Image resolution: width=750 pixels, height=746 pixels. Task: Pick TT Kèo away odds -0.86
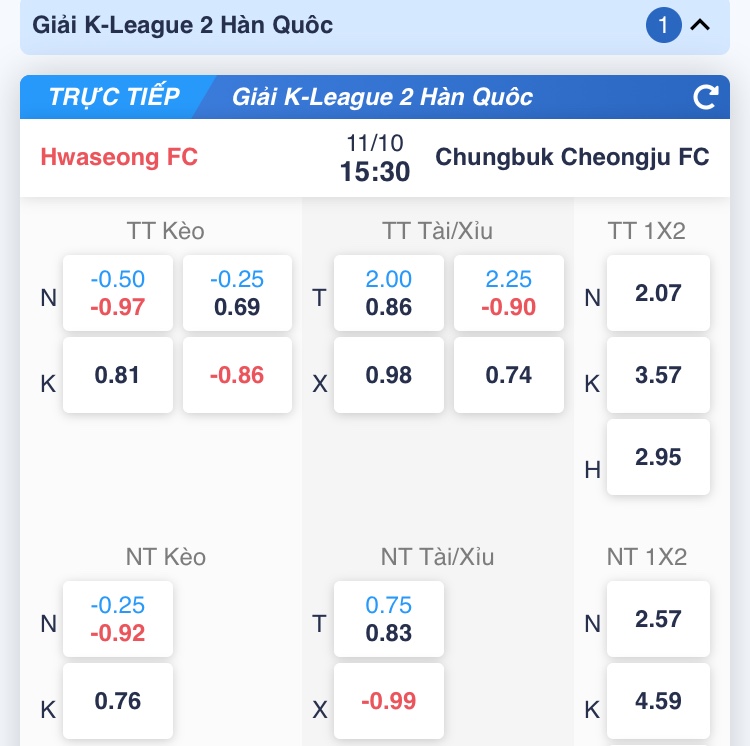(x=238, y=375)
